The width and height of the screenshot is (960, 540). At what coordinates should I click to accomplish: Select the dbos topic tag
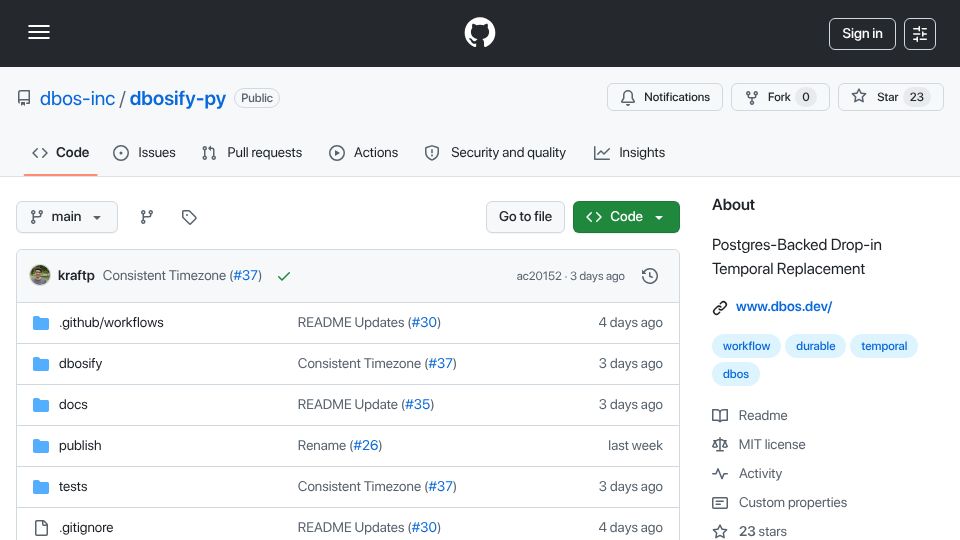[x=736, y=374]
